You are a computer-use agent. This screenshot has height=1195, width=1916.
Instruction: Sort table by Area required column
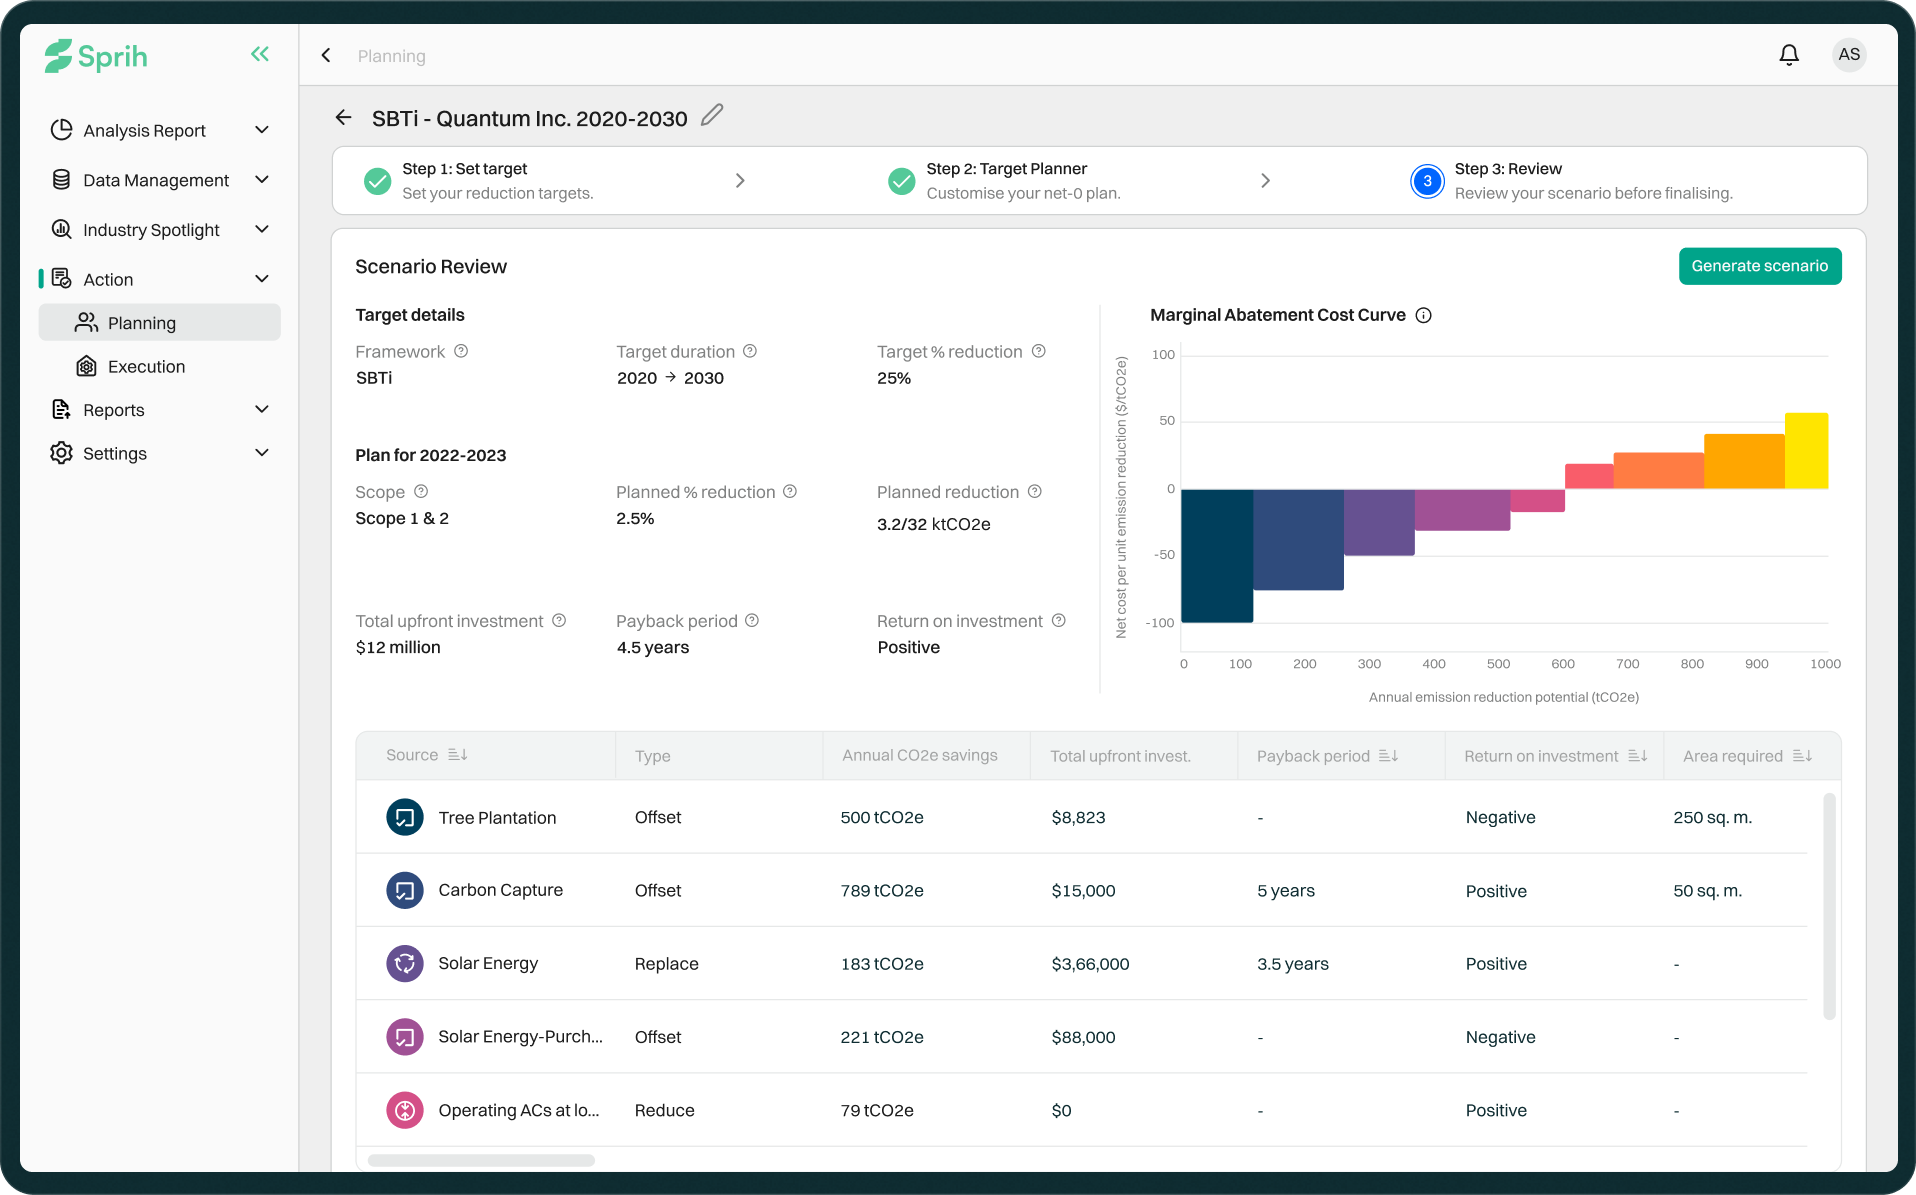(1802, 756)
